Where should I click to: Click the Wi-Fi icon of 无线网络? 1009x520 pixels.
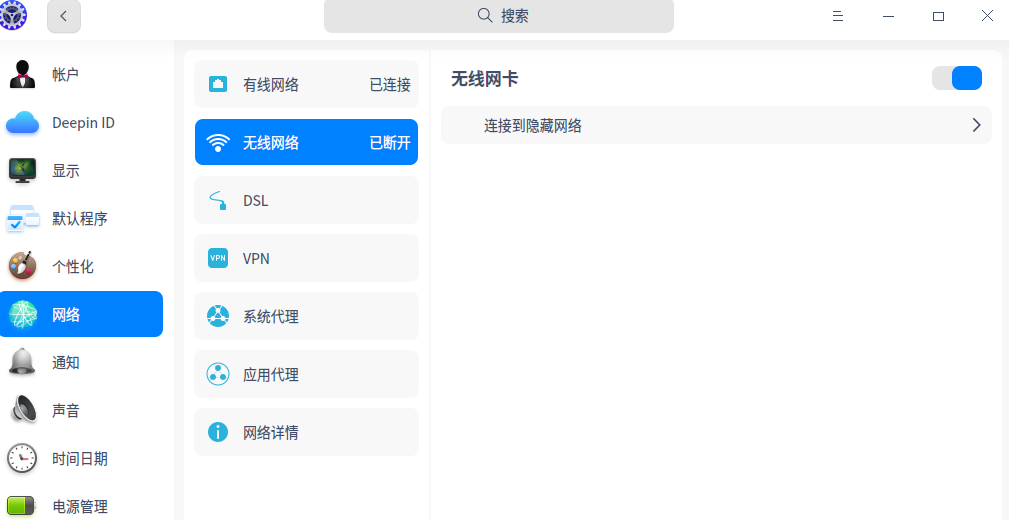(x=218, y=142)
